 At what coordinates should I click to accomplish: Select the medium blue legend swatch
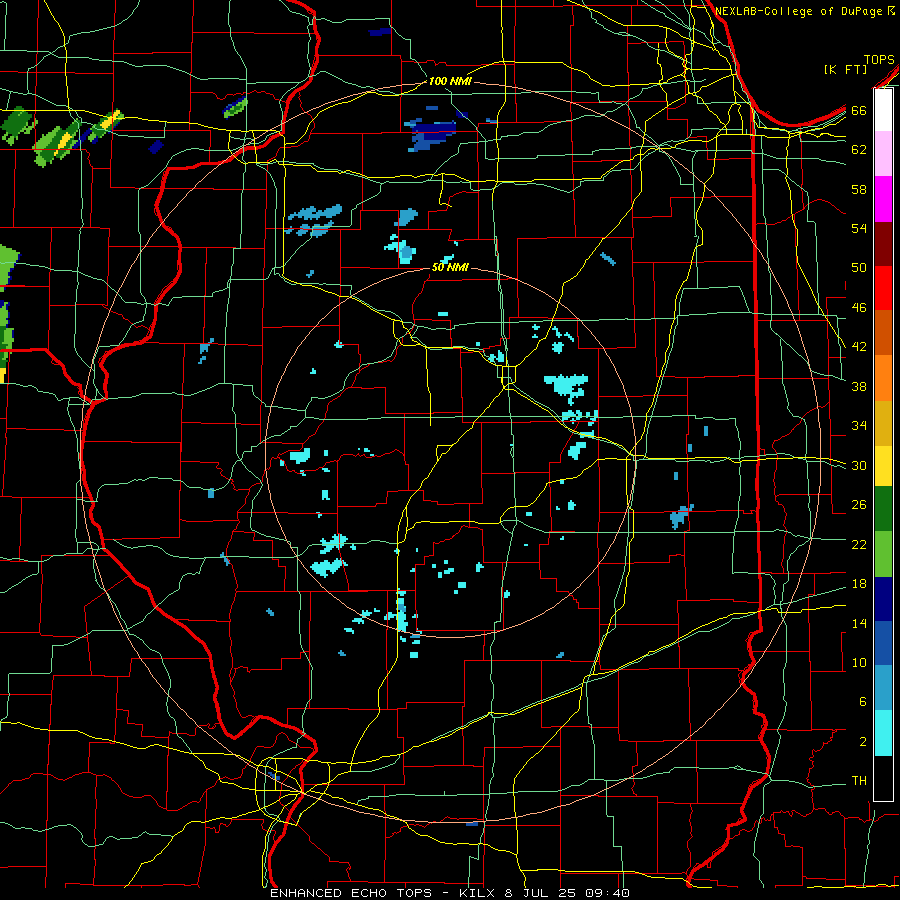[883, 643]
